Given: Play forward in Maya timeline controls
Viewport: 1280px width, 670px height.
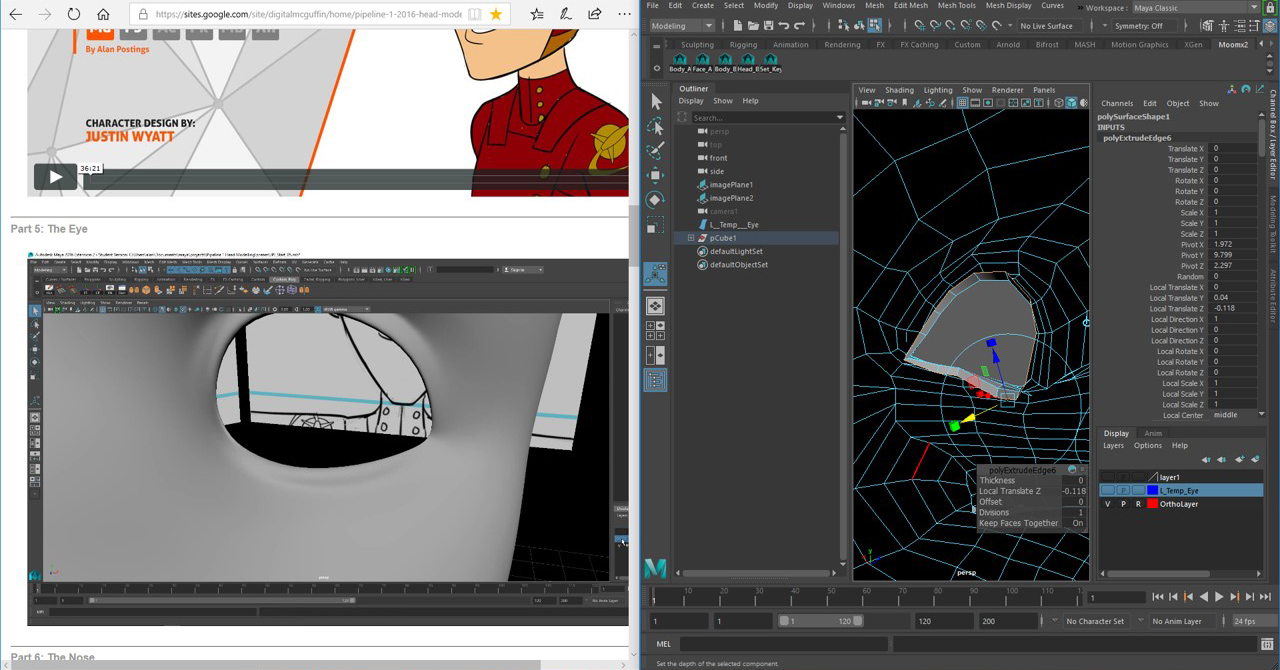Looking at the screenshot, I should 1219,597.
